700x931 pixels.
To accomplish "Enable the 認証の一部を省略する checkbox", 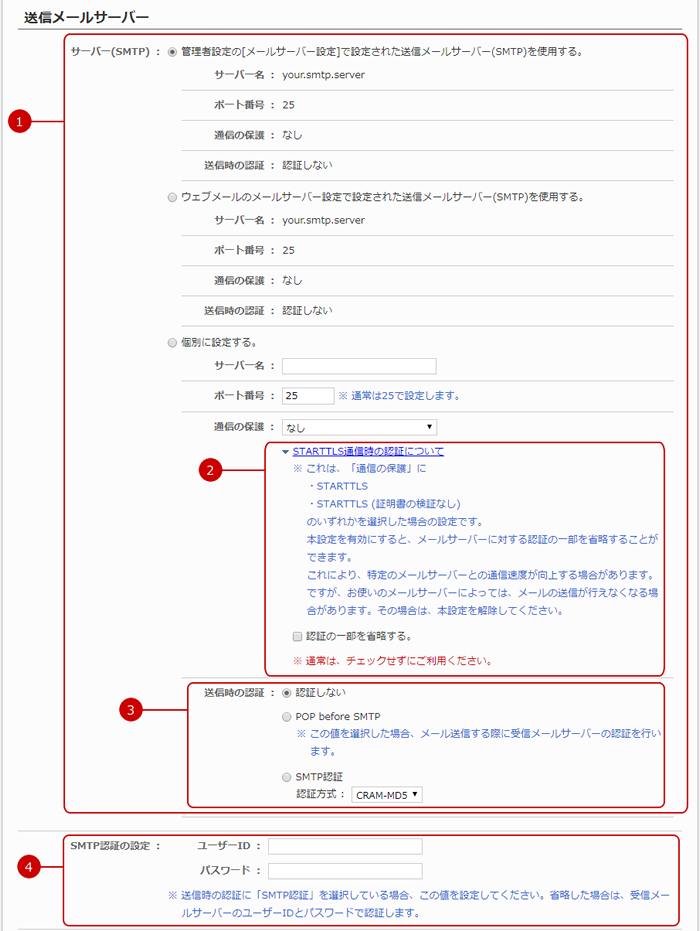I will click(x=297, y=636).
